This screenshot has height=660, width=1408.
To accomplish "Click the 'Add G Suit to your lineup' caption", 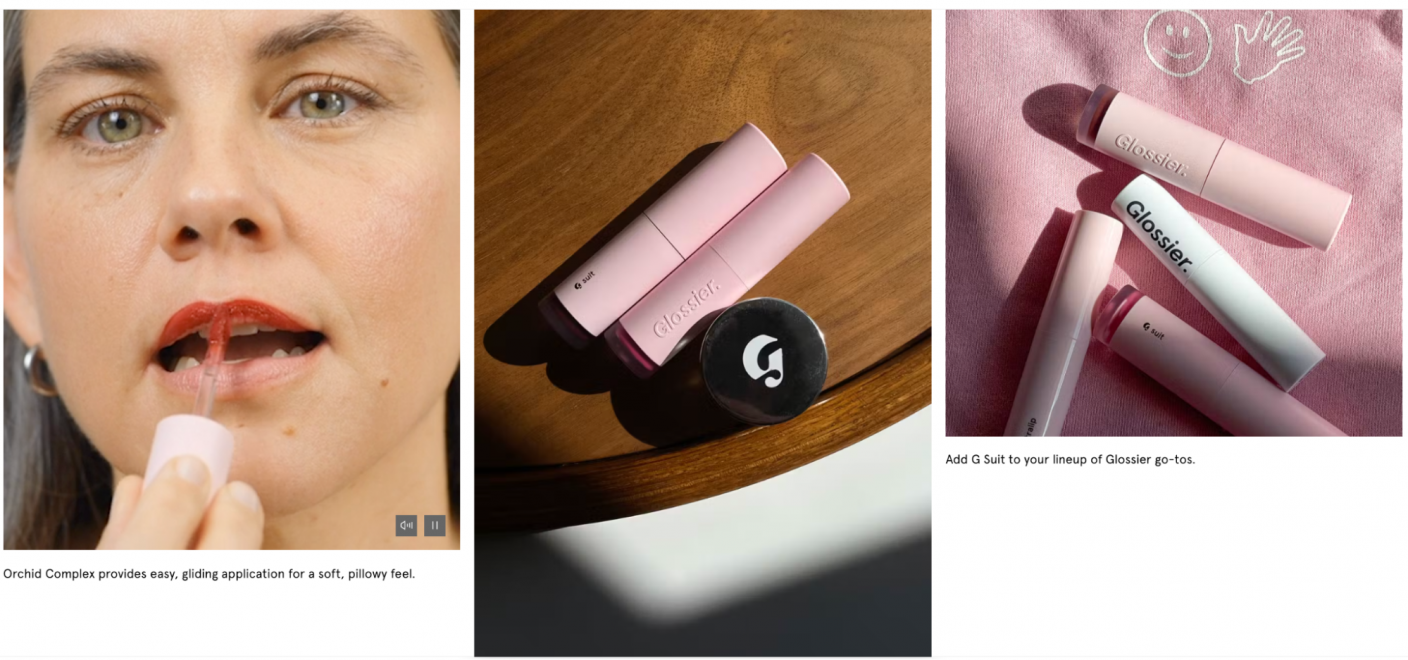I will 1070,460.
